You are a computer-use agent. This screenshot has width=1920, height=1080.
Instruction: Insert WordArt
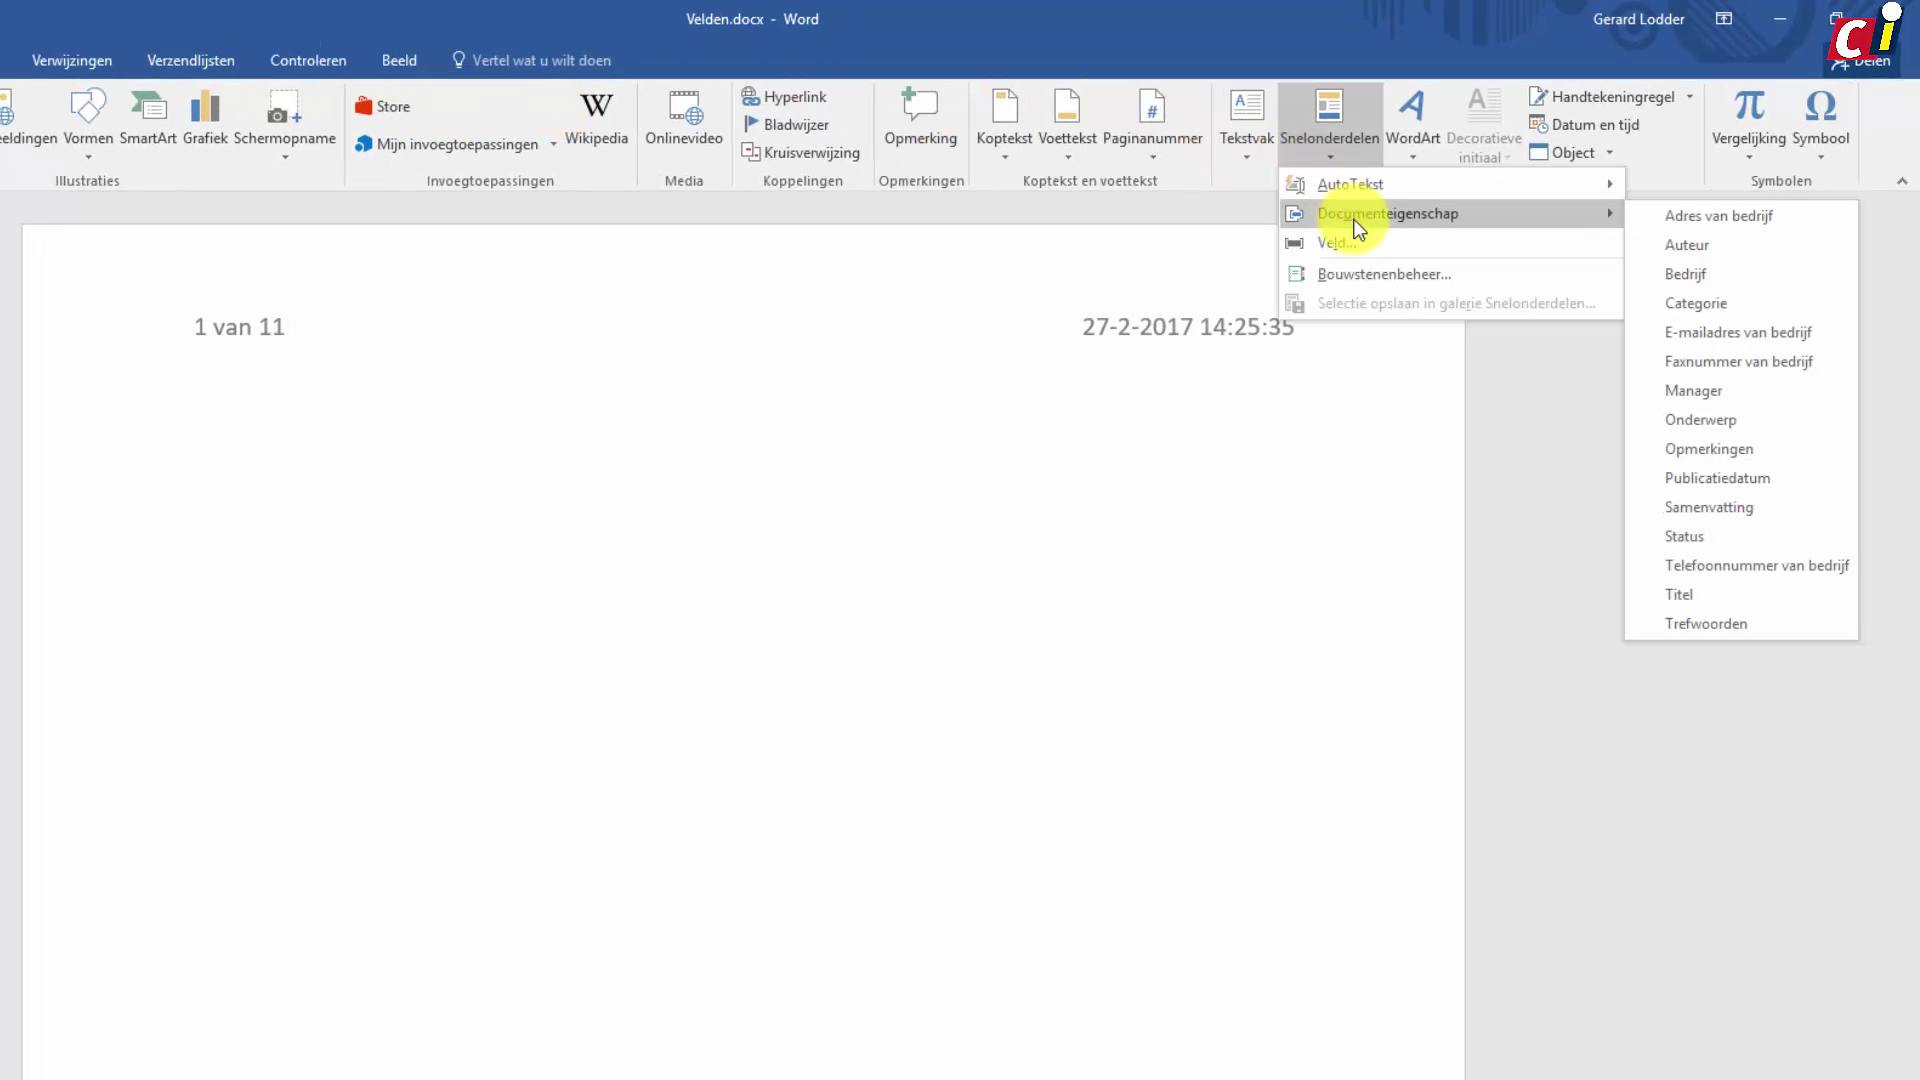(1411, 118)
